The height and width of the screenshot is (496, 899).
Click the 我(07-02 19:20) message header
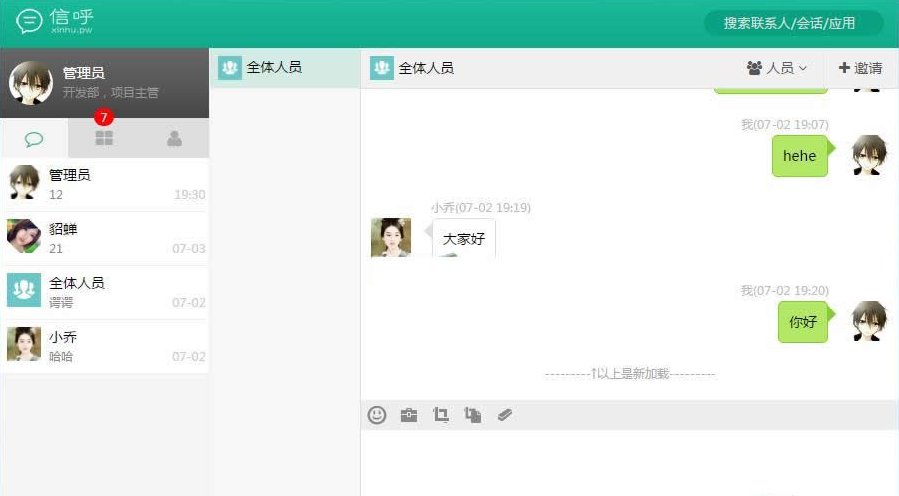point(784,291)
